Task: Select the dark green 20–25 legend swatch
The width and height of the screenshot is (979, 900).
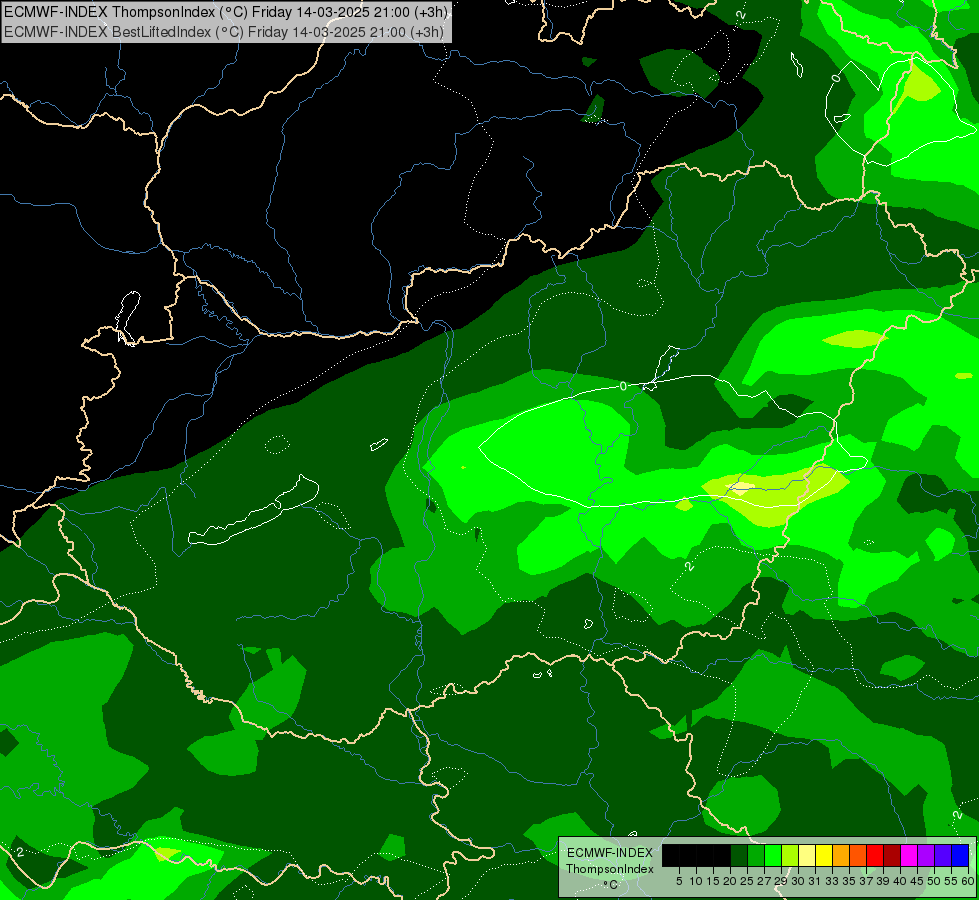Action: pos(739,855)
